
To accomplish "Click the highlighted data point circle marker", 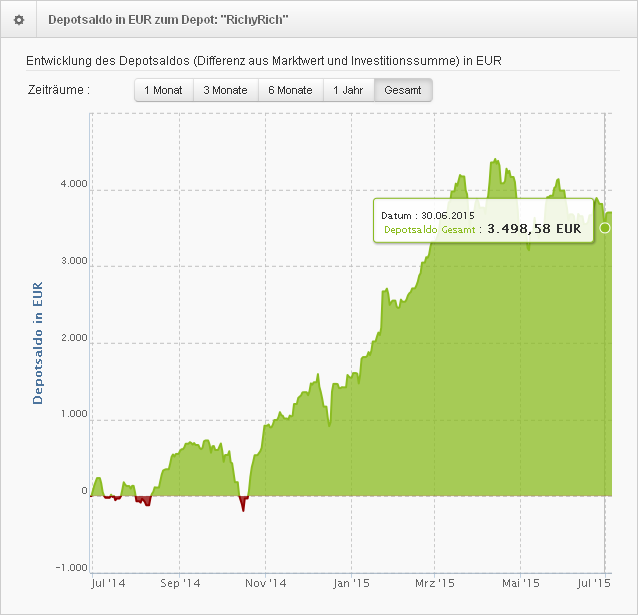I will pyautogui.click(x=604, y=228).
